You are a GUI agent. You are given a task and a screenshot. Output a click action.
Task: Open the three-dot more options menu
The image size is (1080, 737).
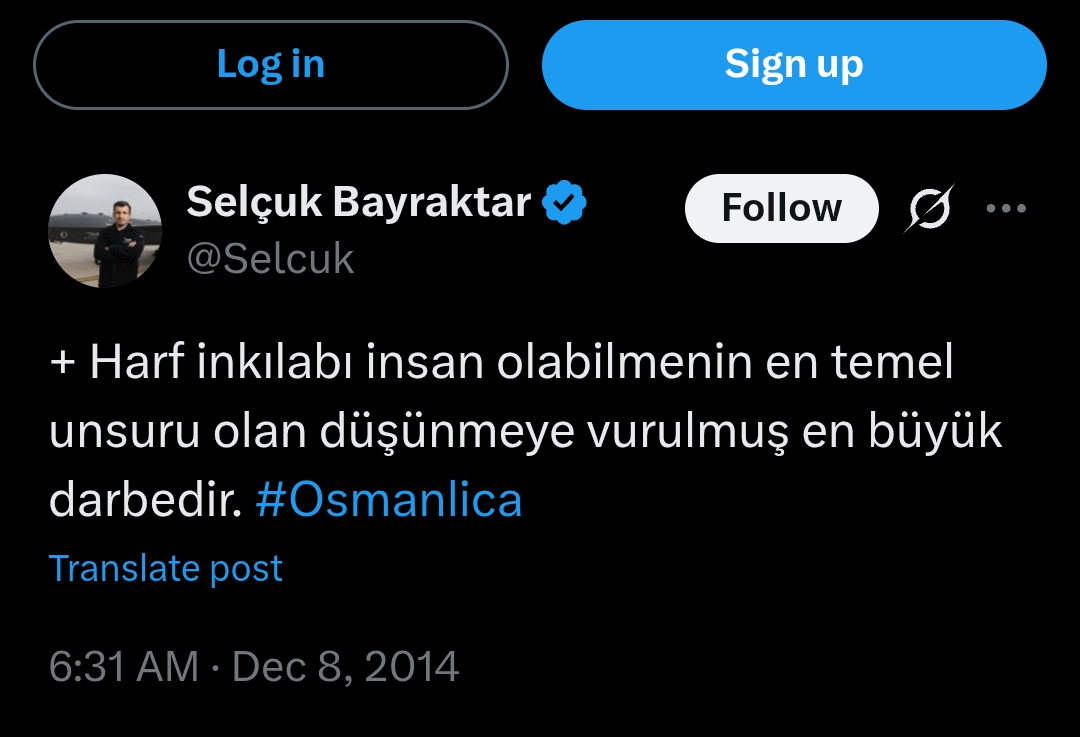1006,208
